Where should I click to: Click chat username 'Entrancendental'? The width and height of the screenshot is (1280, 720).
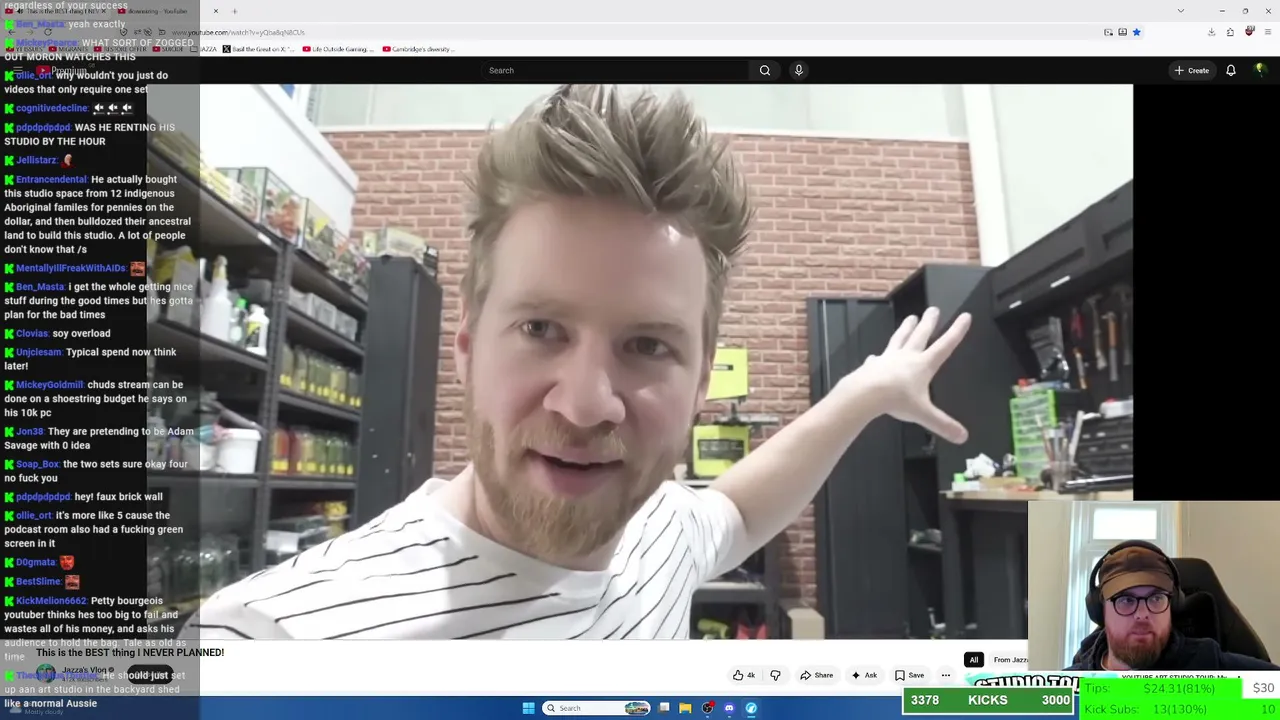[x=51, y=179]
